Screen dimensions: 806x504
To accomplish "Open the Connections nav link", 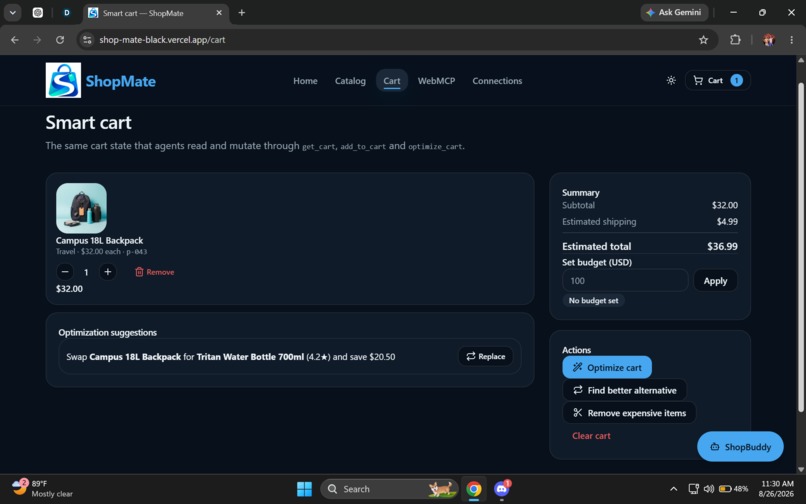I will tap(497, 81).
